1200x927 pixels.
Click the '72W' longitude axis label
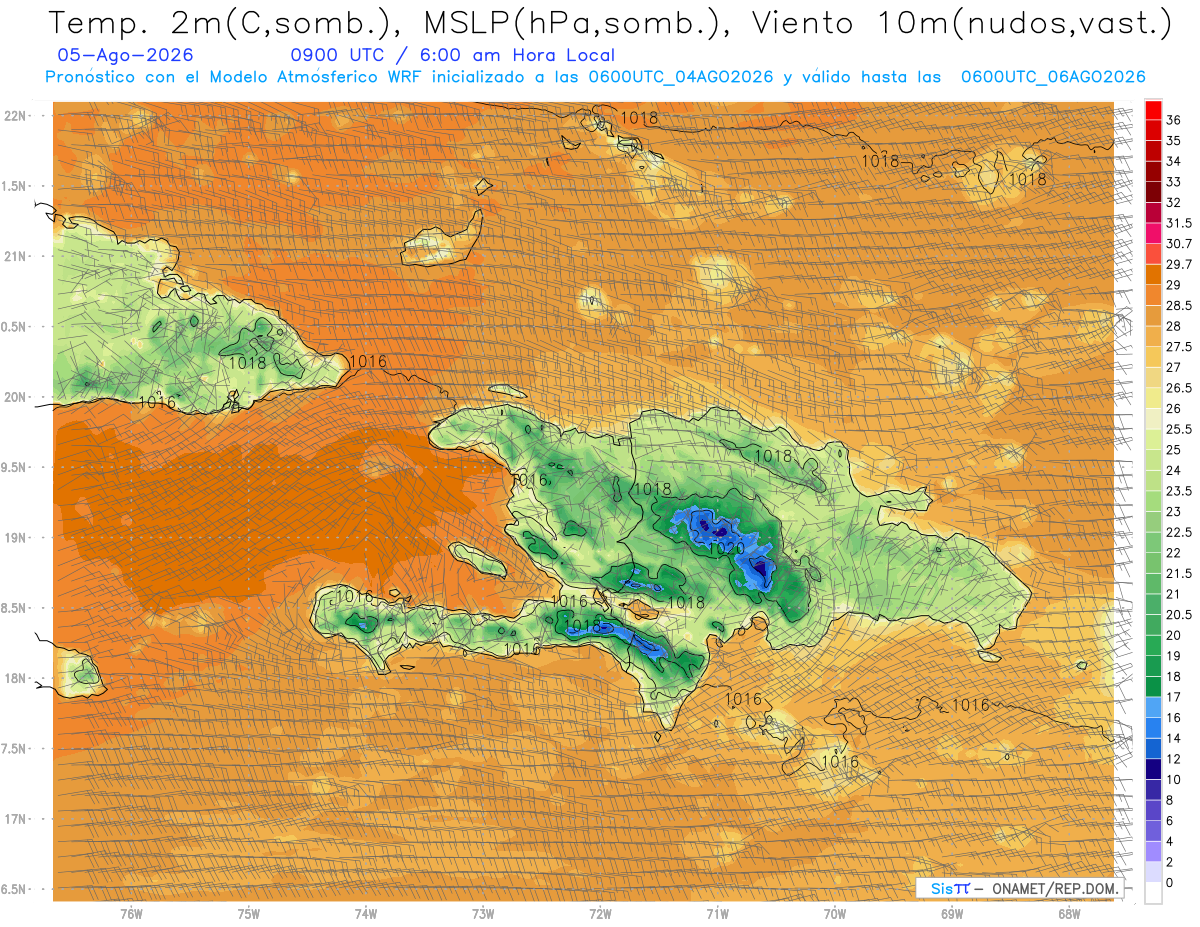click(600, 914)
